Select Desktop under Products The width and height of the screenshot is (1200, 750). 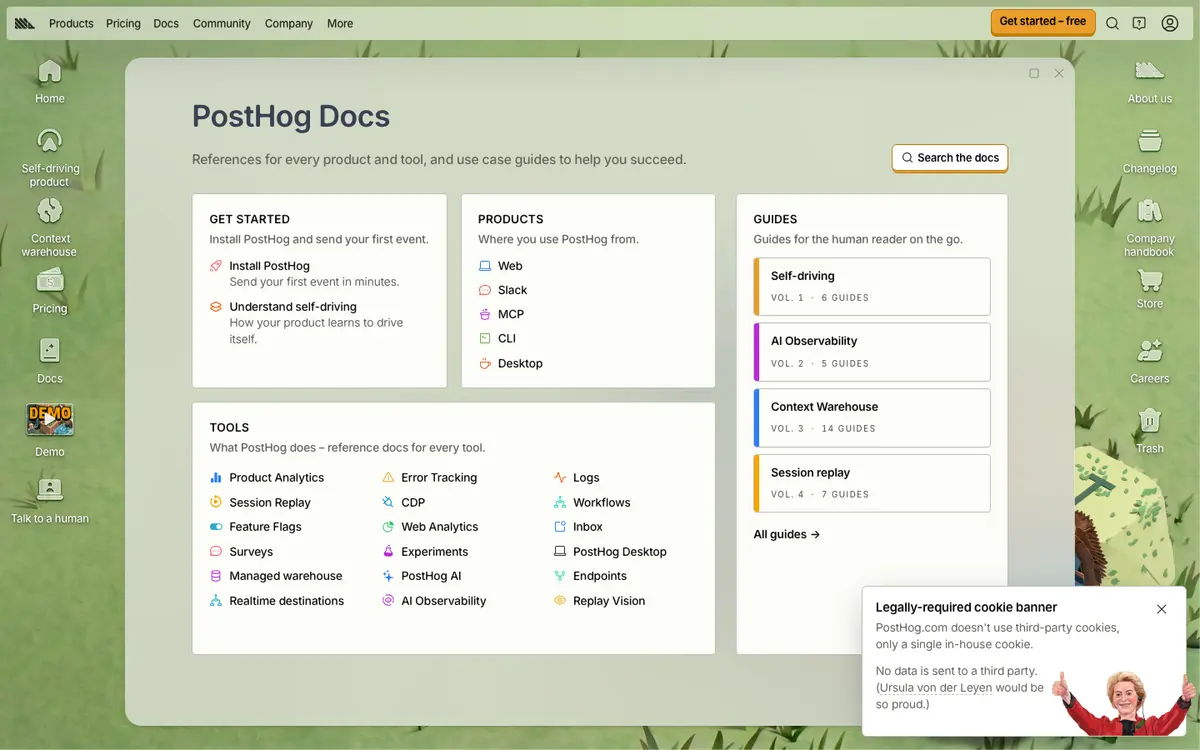click(x=520, y=363)
